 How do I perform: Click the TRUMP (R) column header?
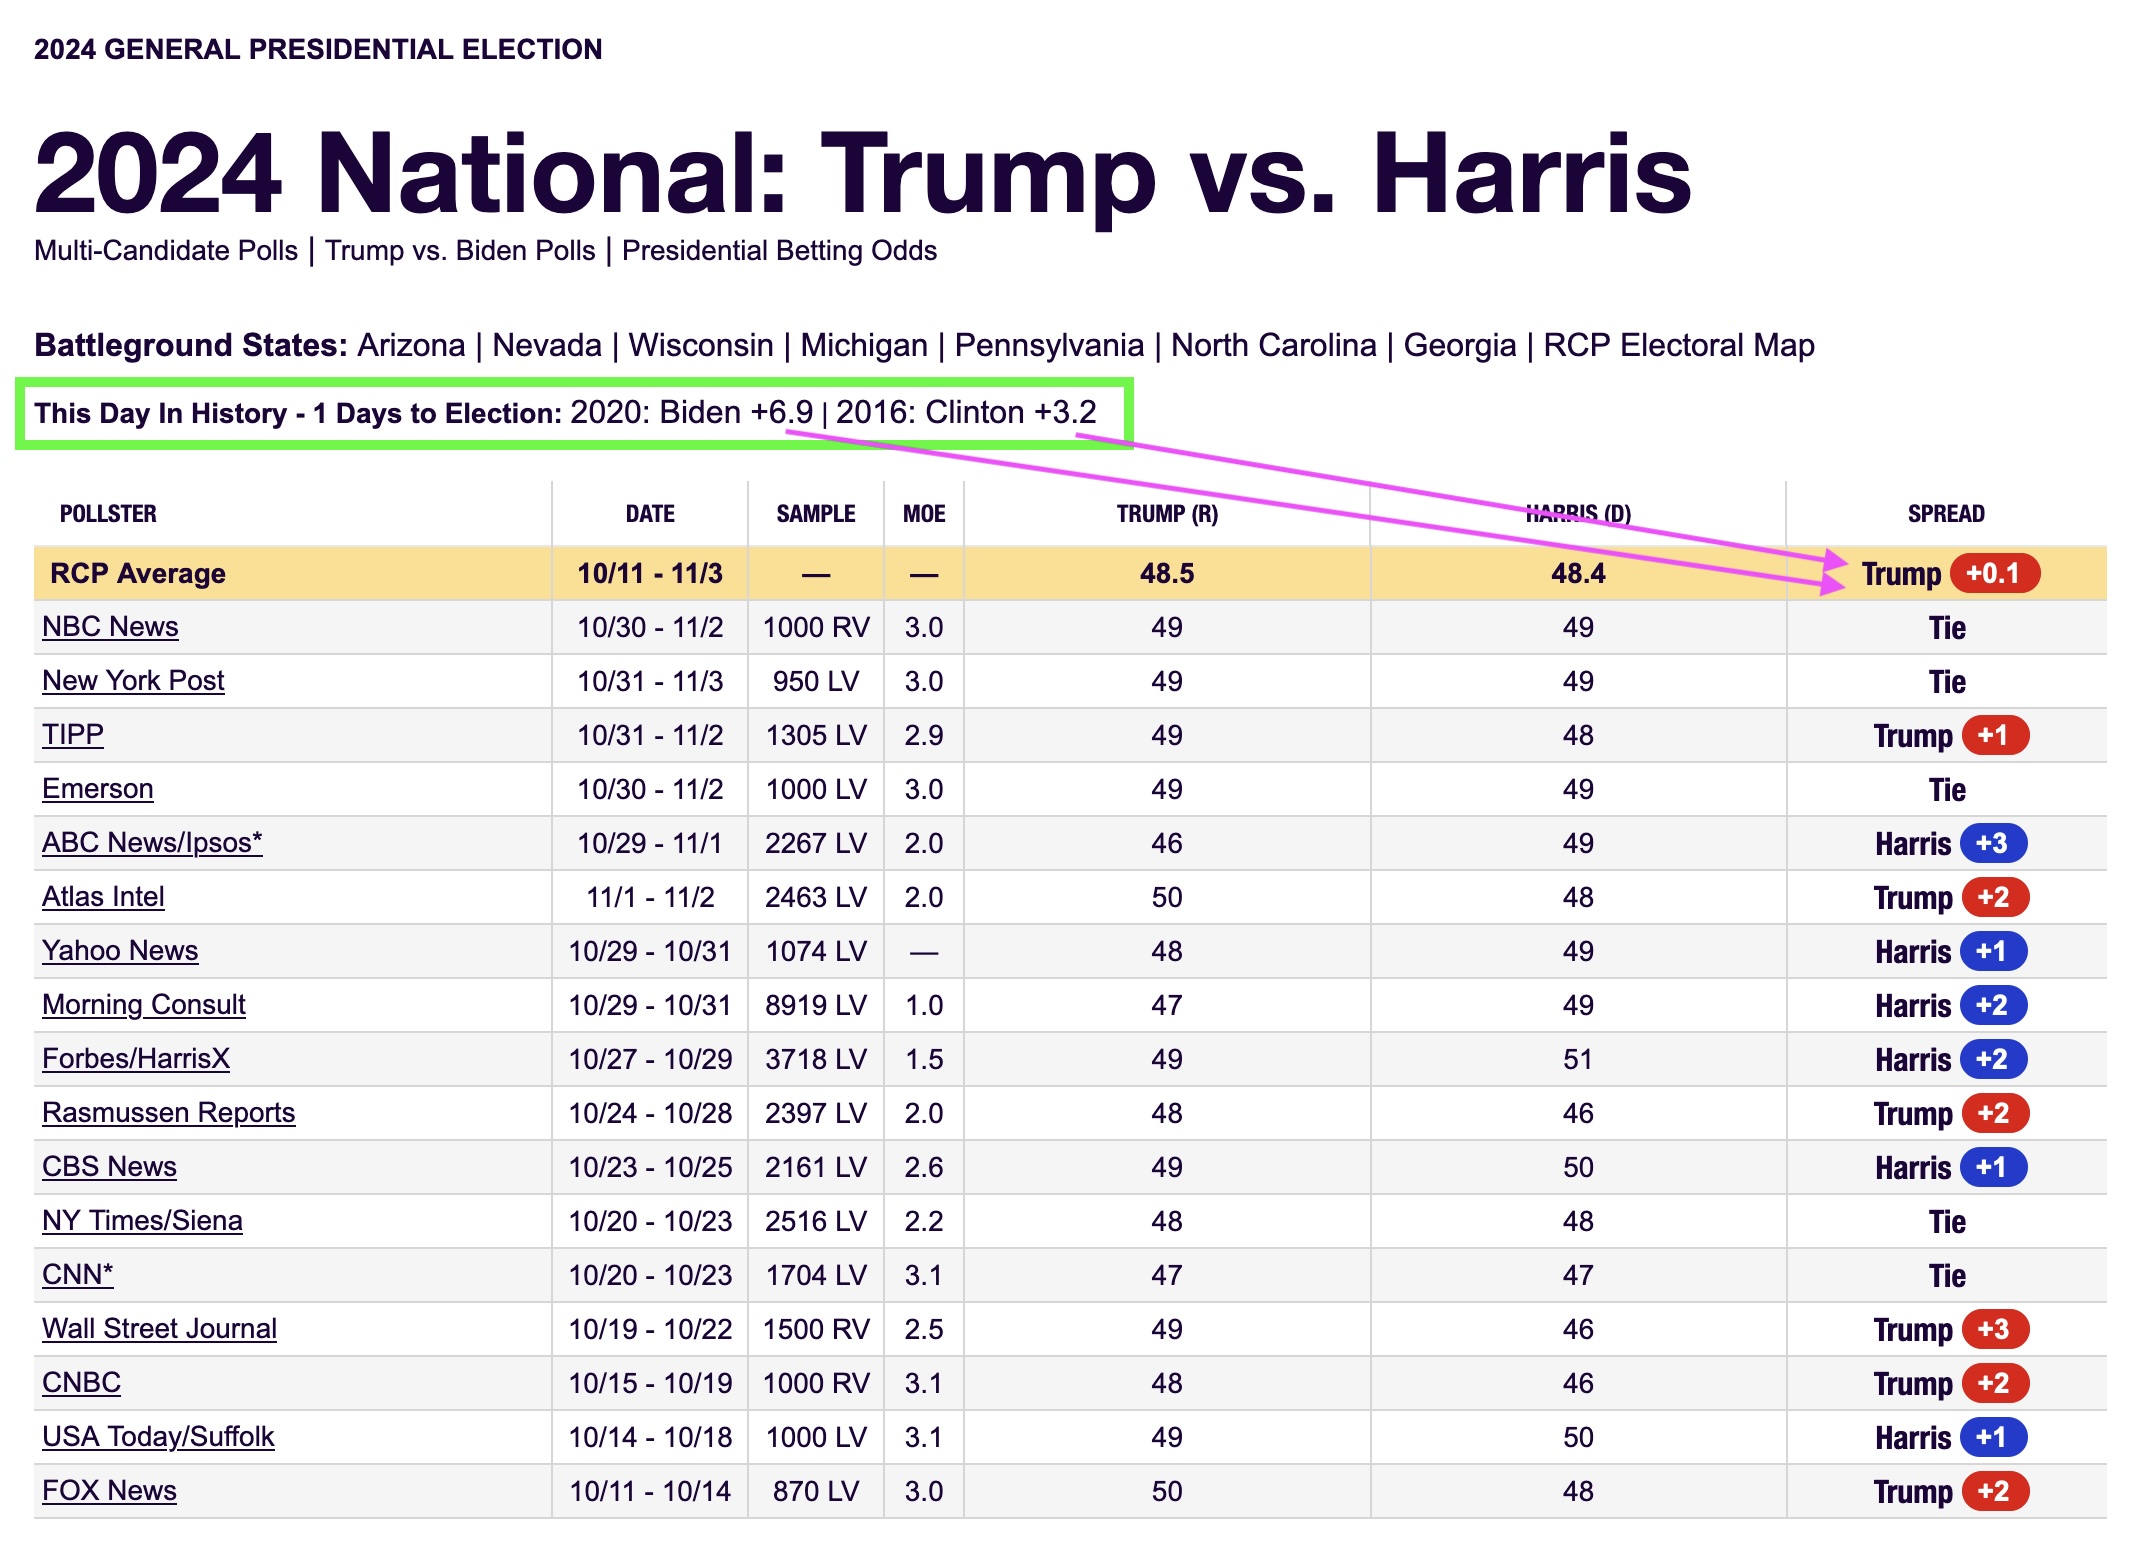click(1167, 514)
